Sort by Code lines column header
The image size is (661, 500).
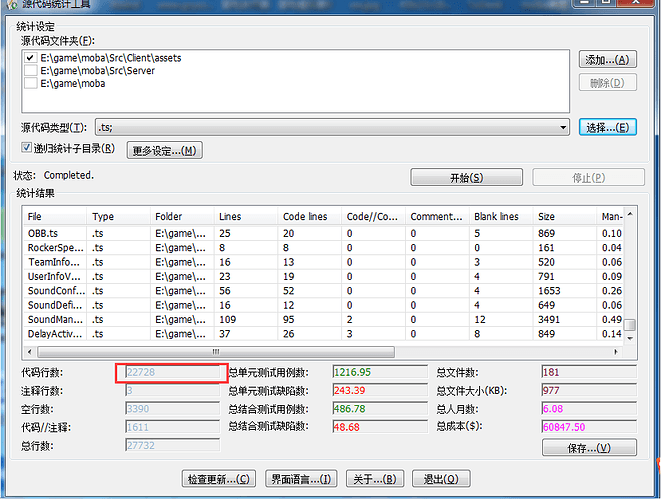click(309, 216)
